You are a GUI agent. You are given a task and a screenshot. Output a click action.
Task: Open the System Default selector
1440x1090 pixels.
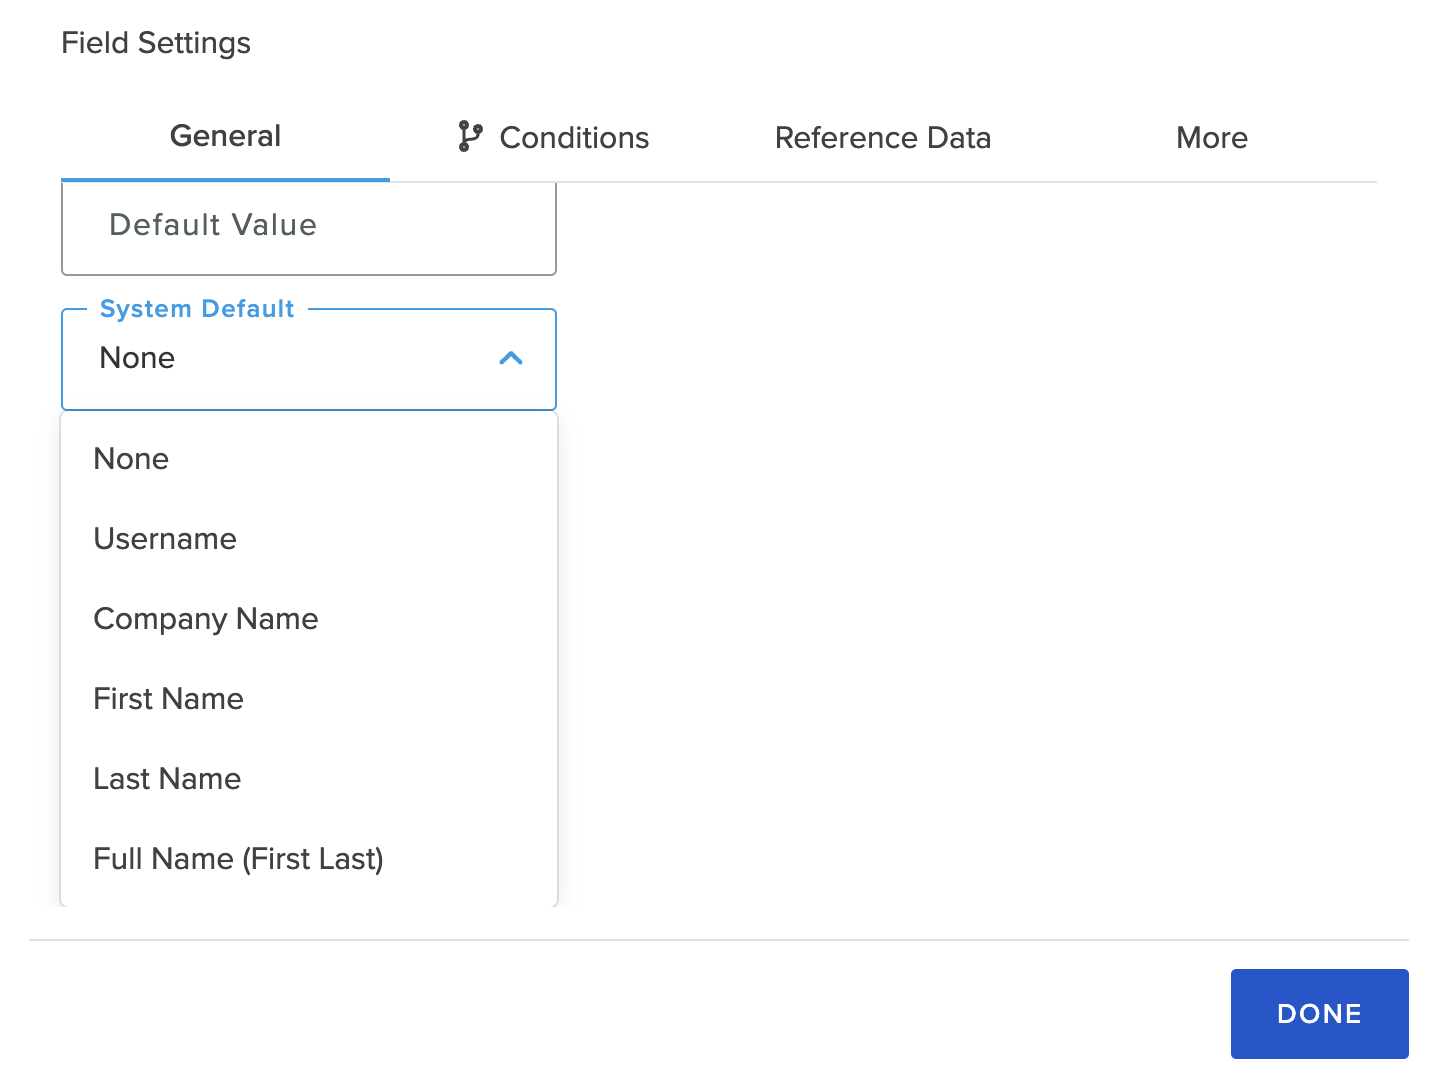(309, 358)
